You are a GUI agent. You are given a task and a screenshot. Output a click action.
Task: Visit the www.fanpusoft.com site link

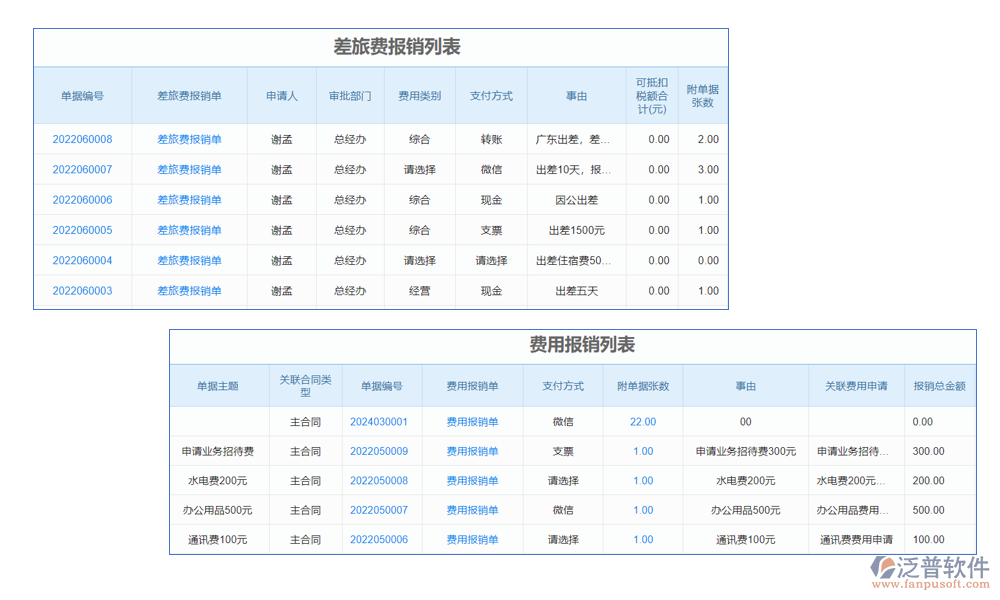(931, 585)
